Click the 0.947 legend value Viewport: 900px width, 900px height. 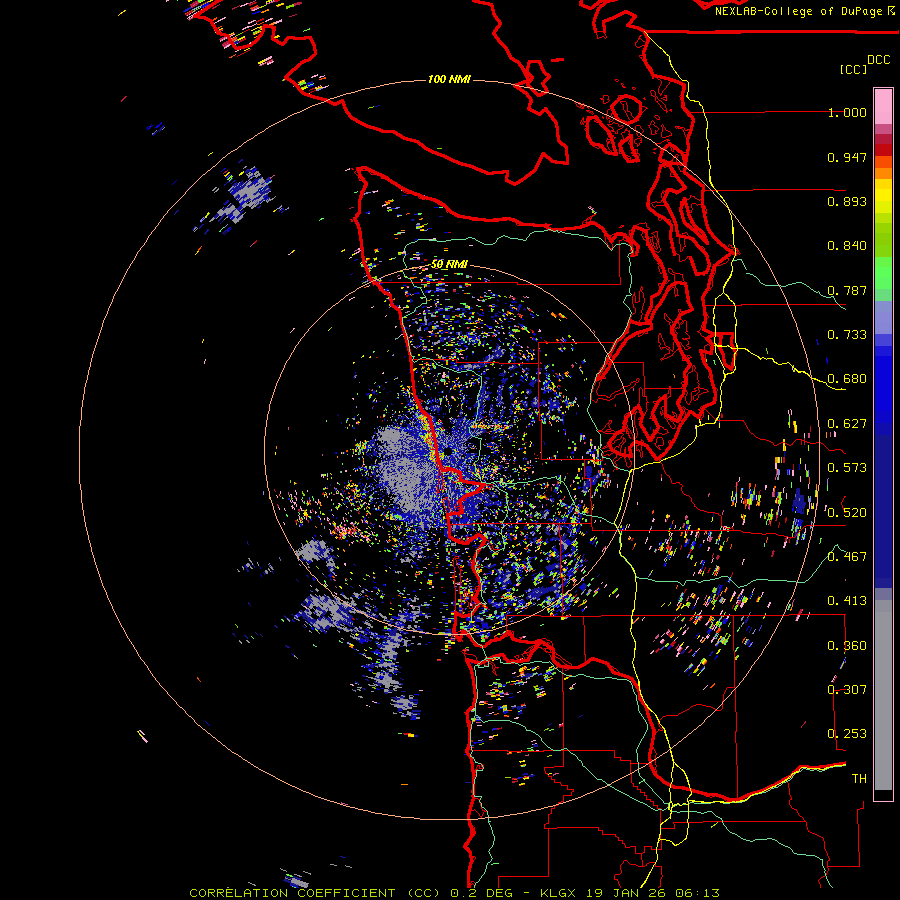(847, 157)
